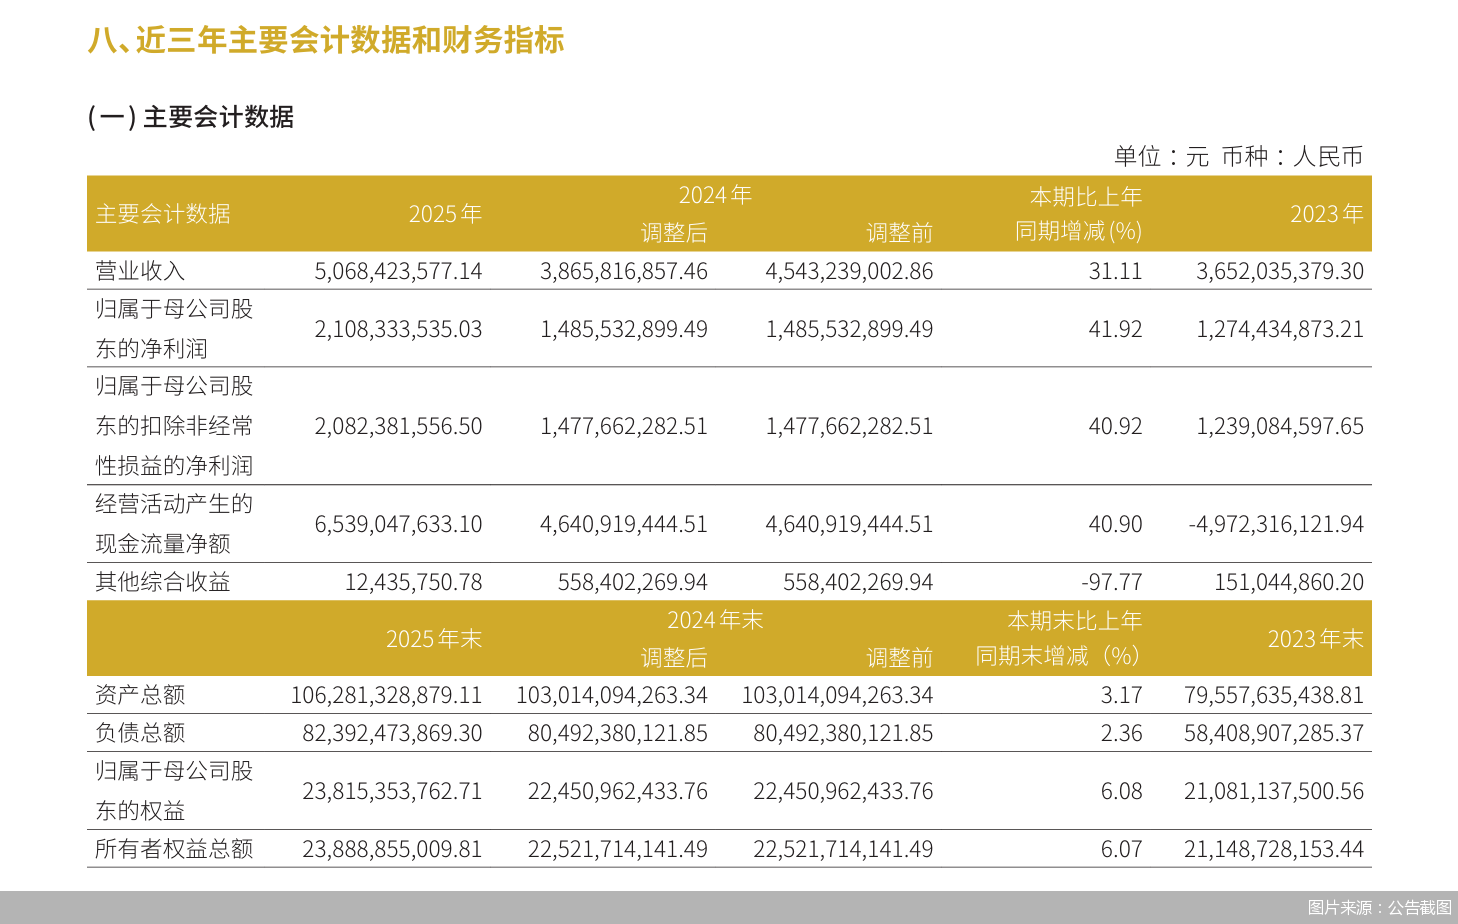The width and height of the screenshot is (1458, 924).
Task: Click the 调整前 subheader under 2024年
Action: point(899,233)
